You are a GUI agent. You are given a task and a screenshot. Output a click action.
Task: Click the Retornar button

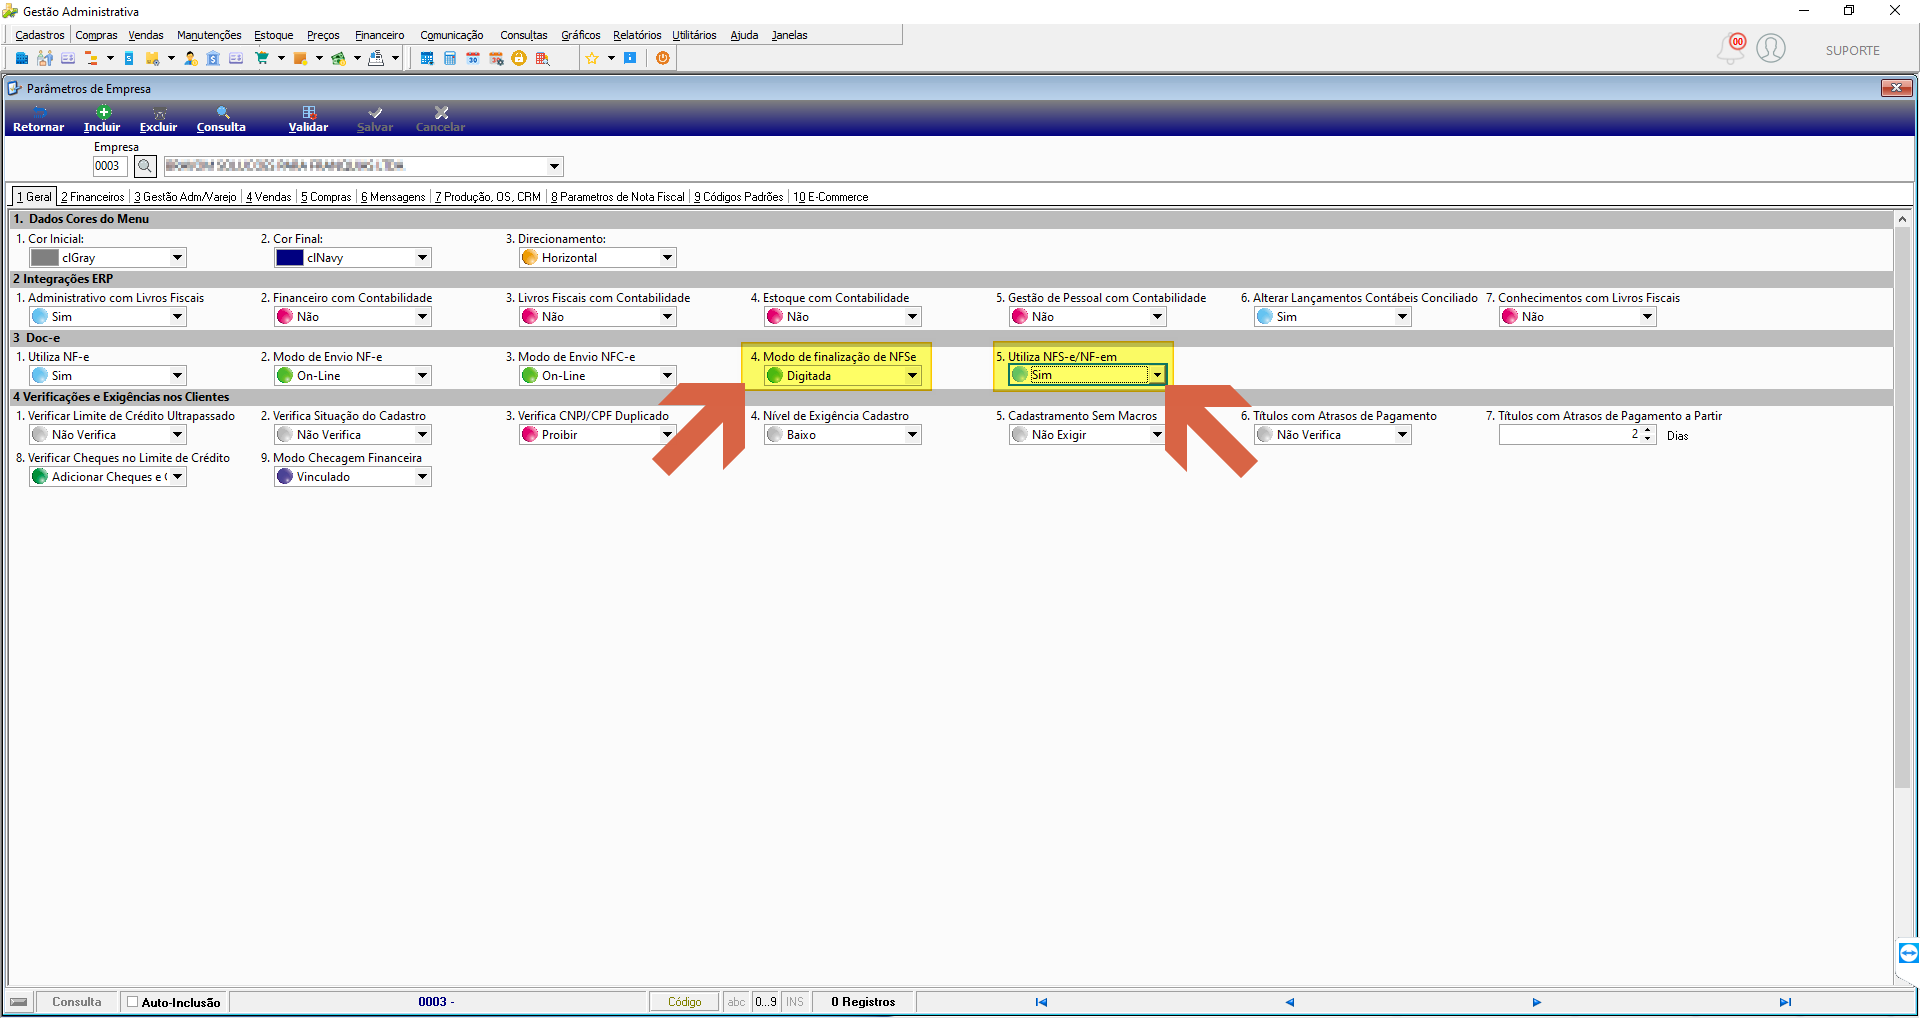point(38,119)
